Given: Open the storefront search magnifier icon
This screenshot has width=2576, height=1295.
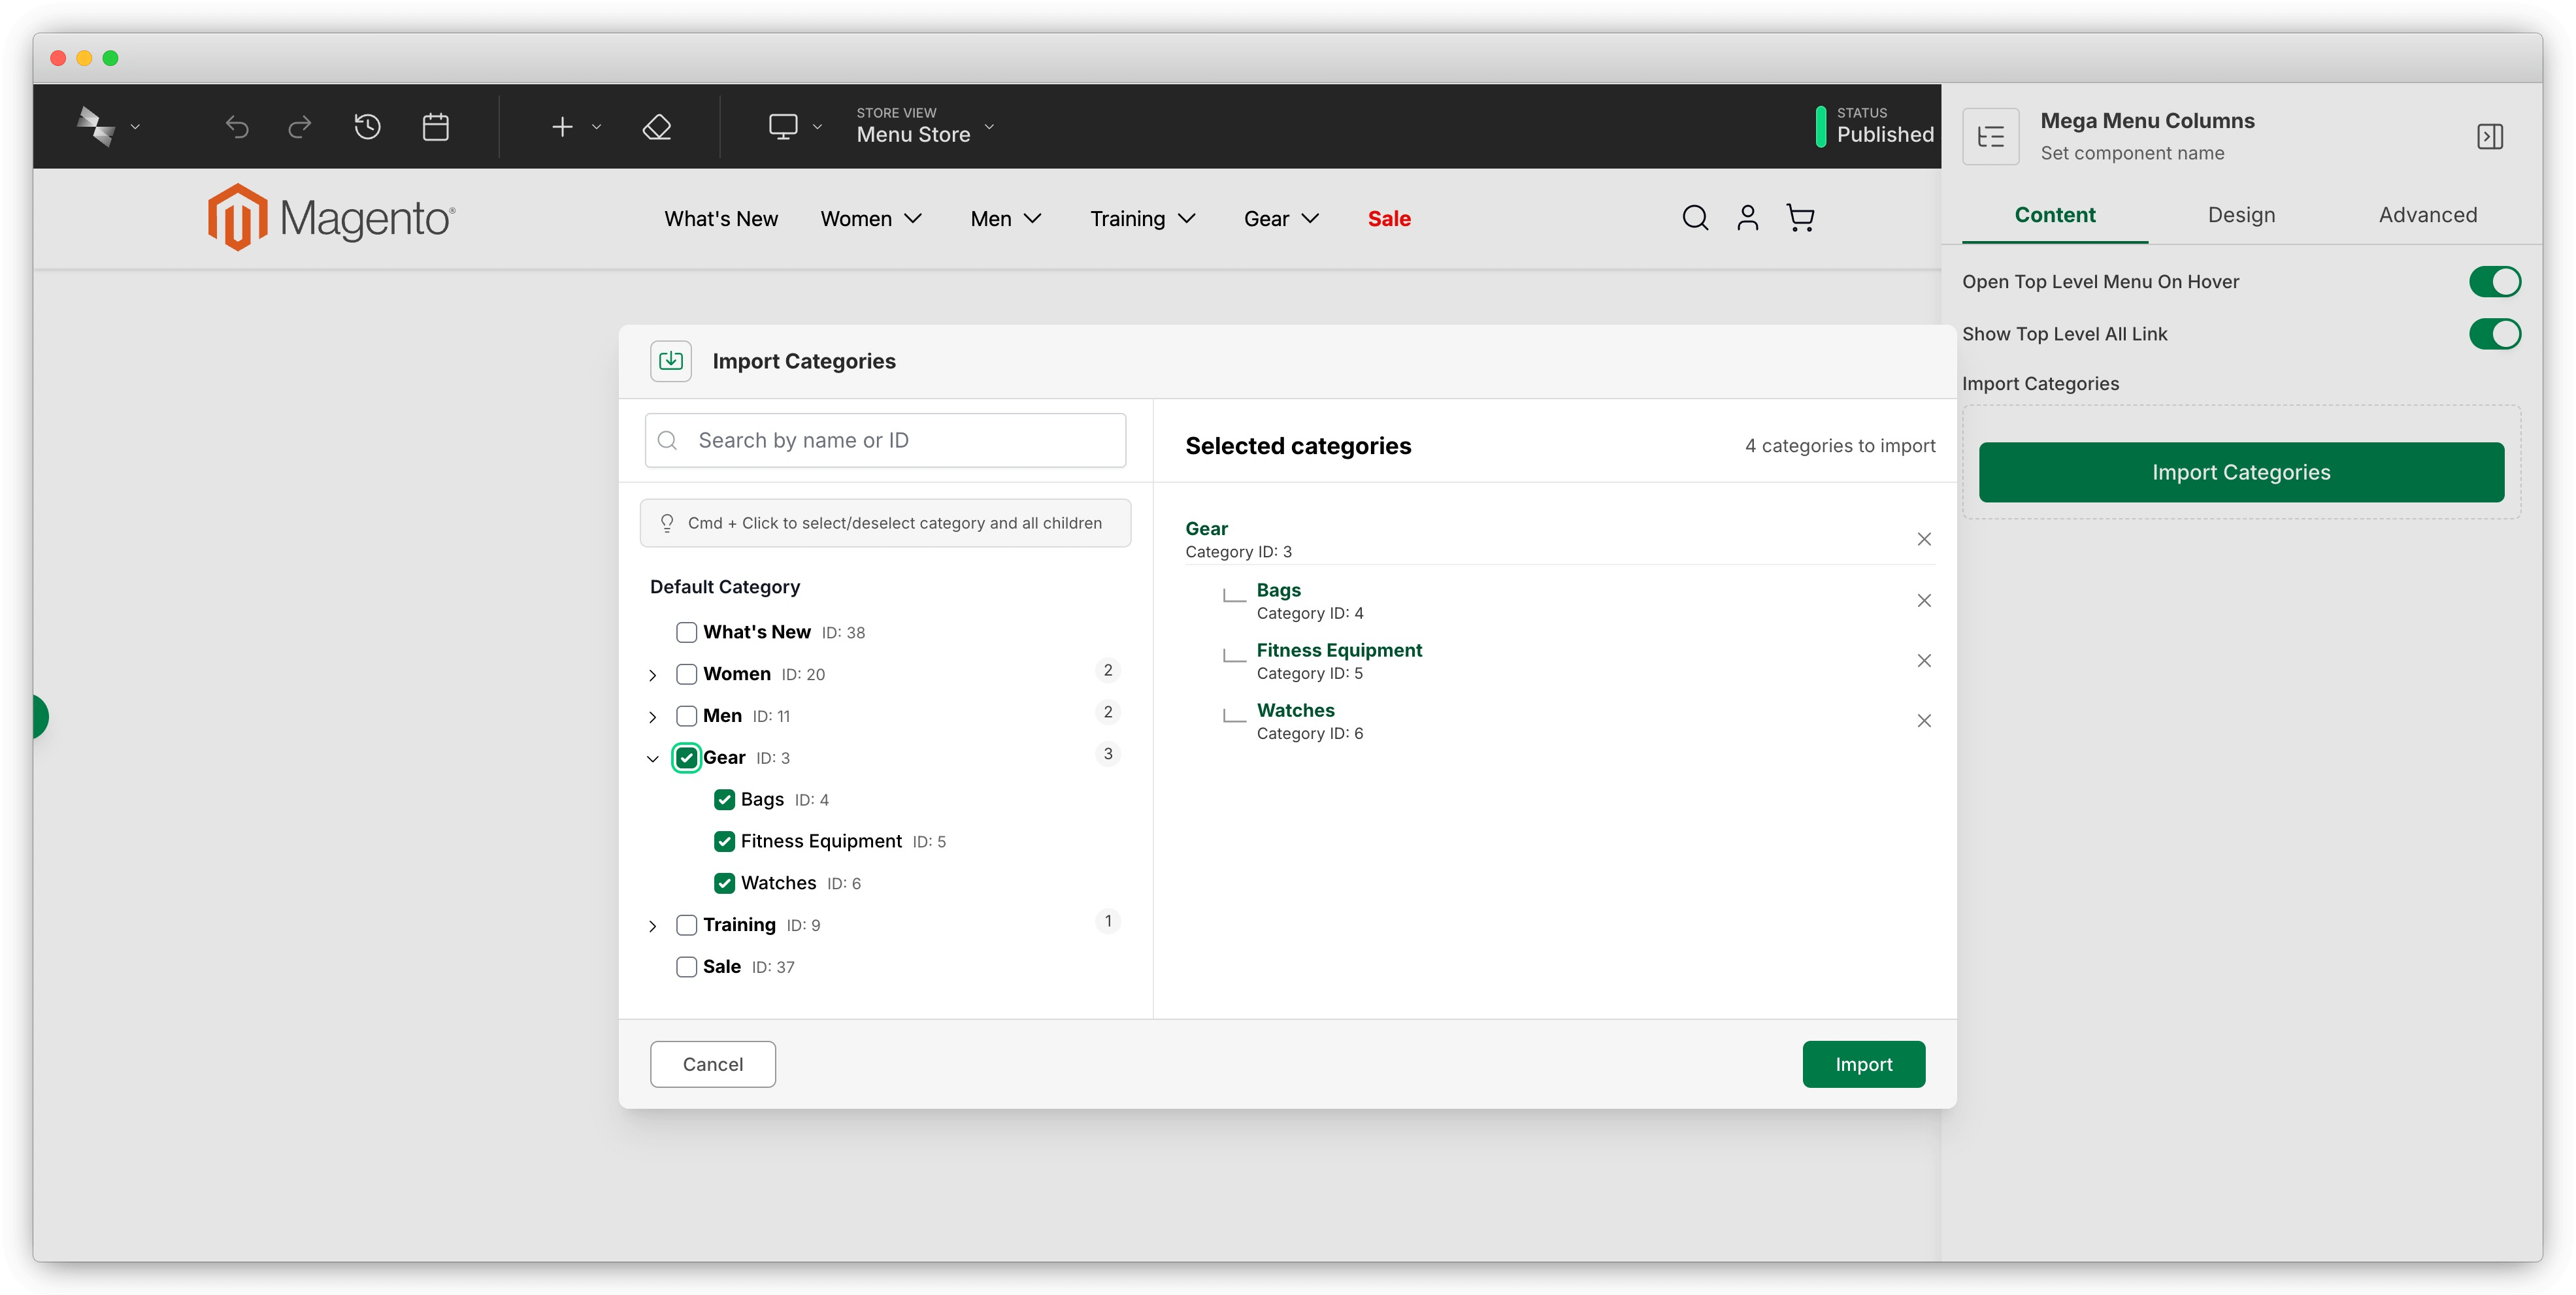Looking at the screenshot, I should tap(1695, 218).
